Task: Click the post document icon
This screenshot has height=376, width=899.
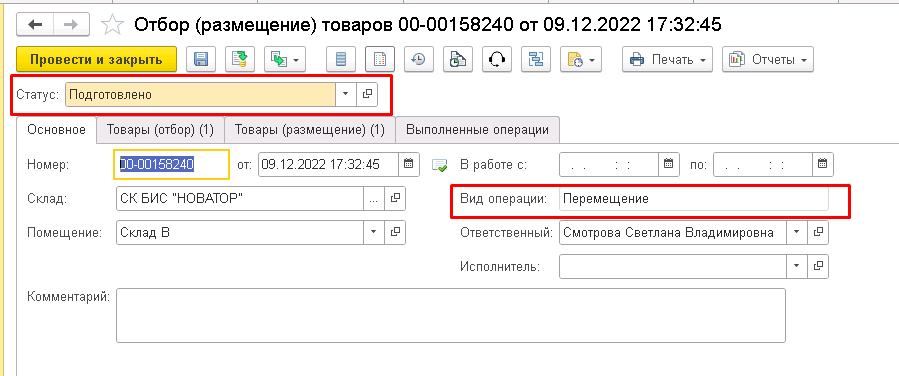Action: [x=240, y=60]
